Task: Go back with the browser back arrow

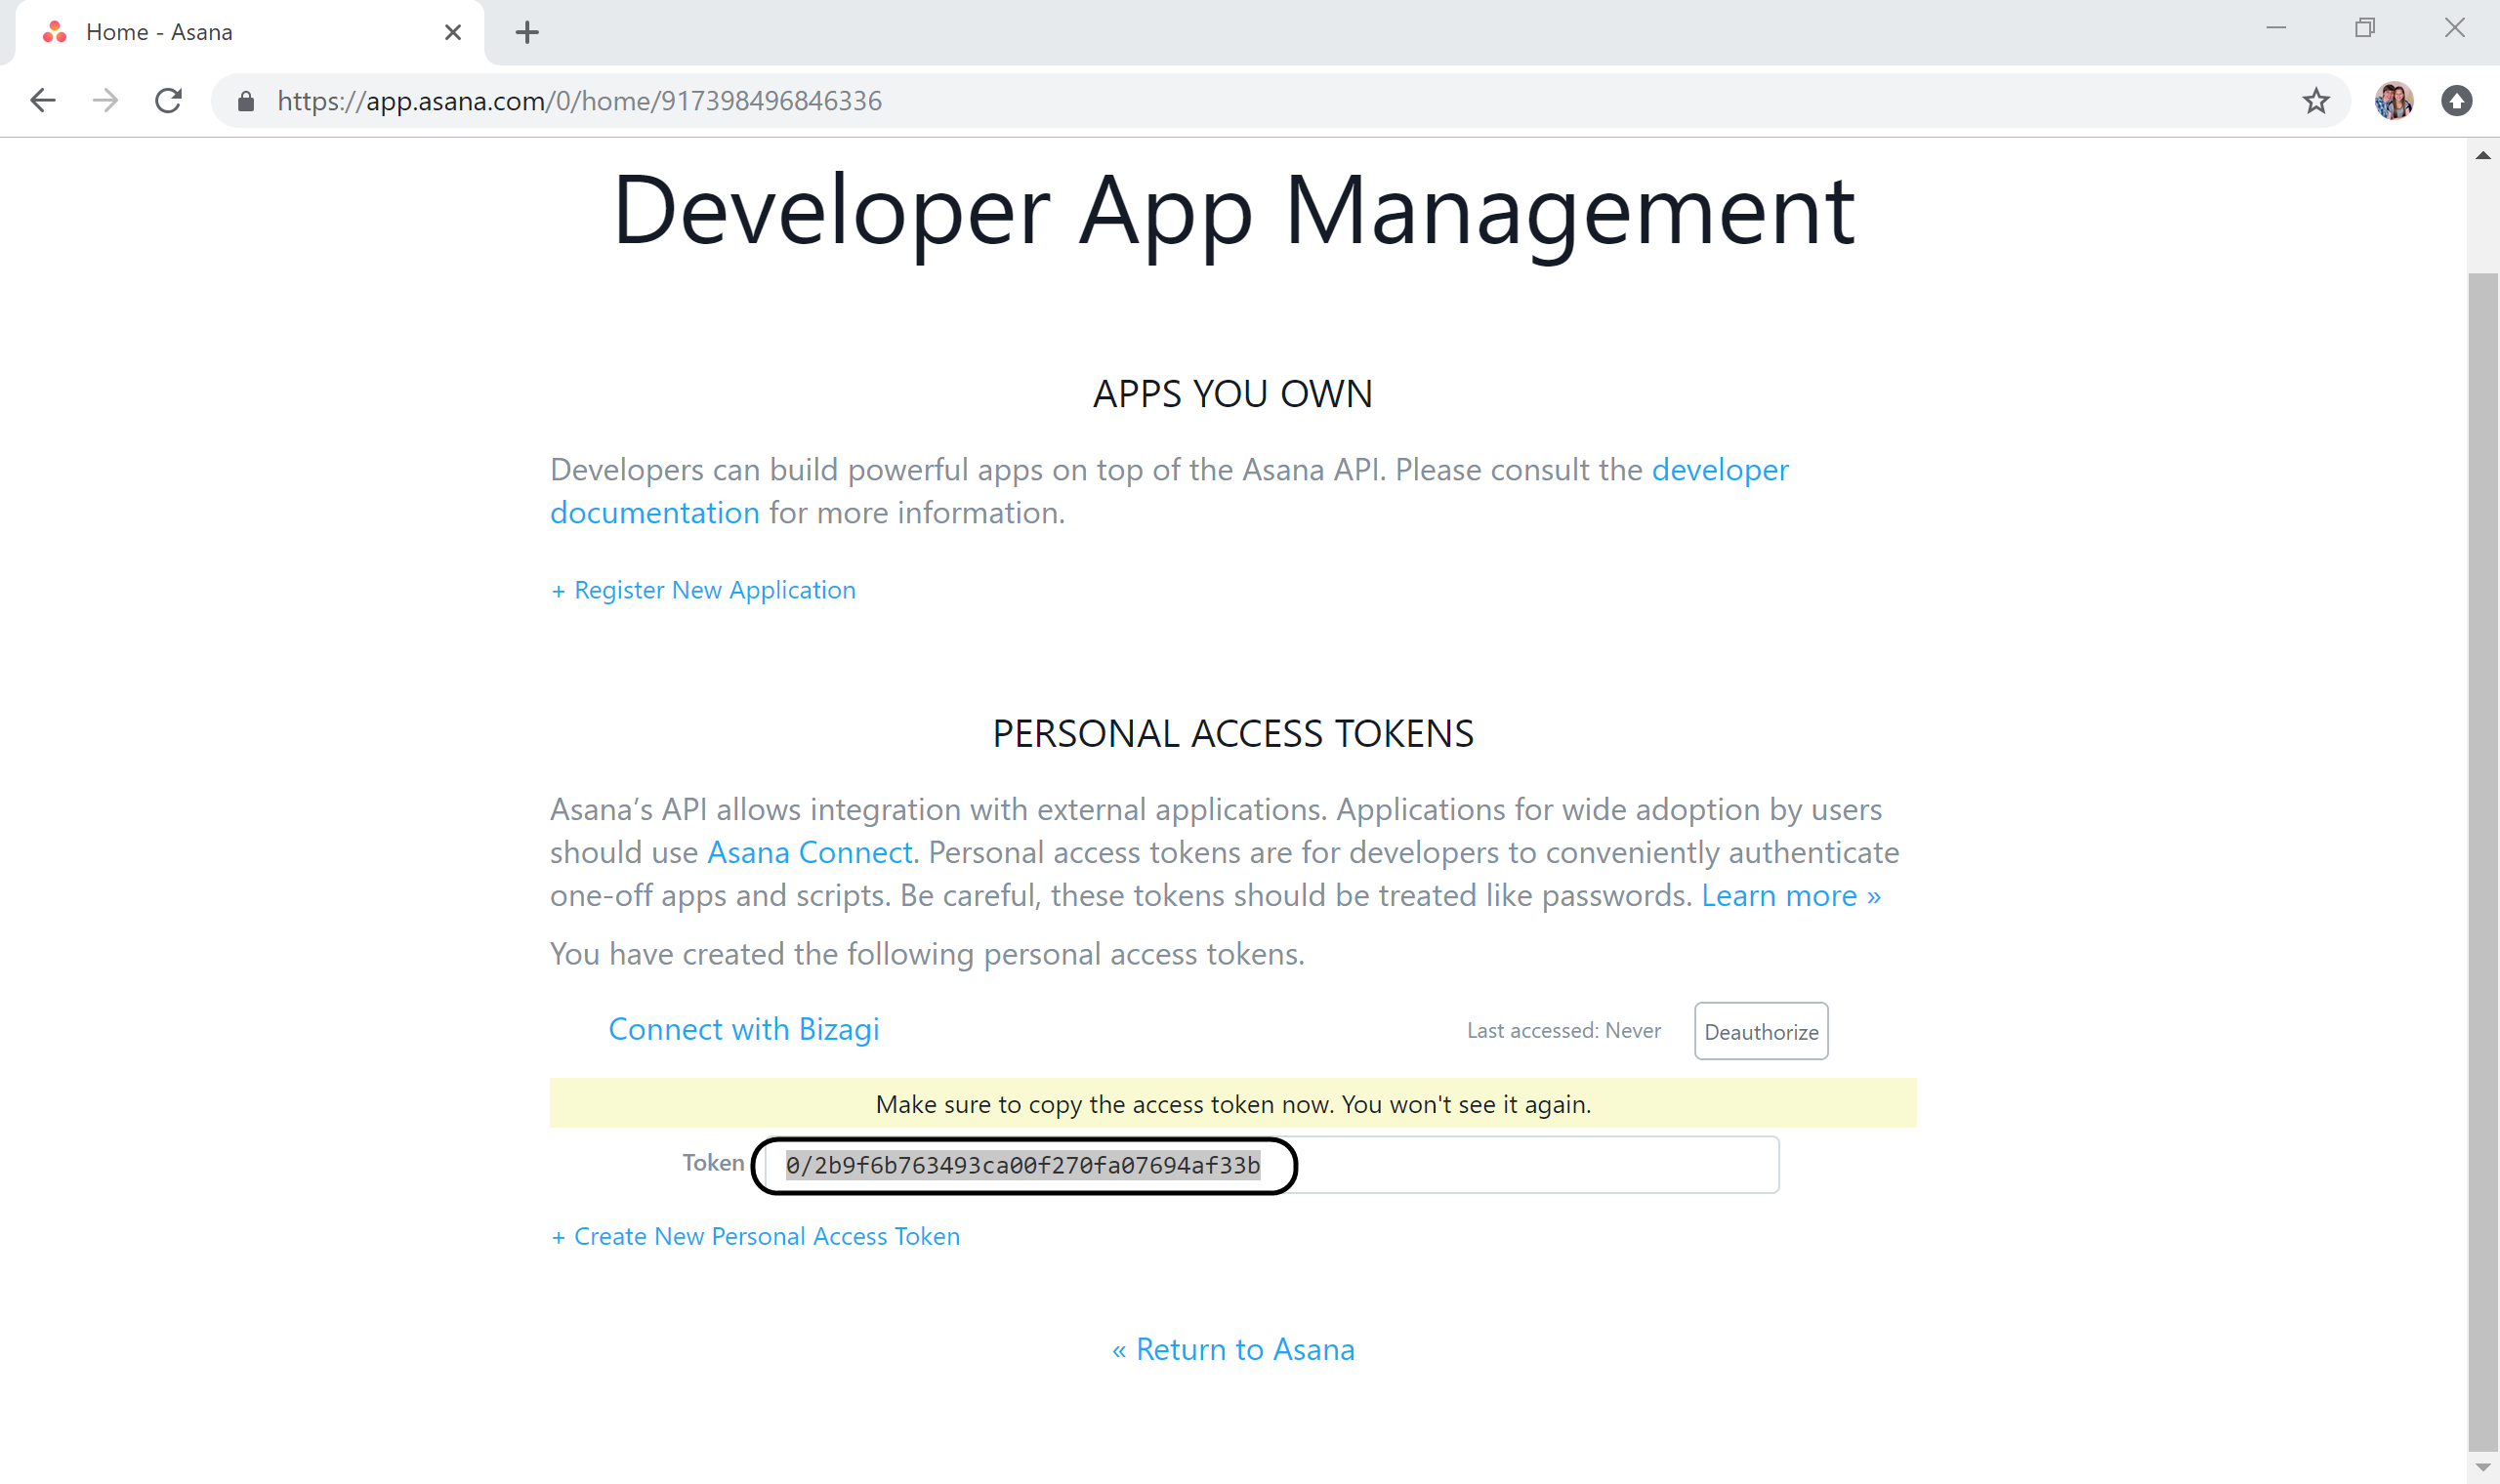Action: click(43, 100)
